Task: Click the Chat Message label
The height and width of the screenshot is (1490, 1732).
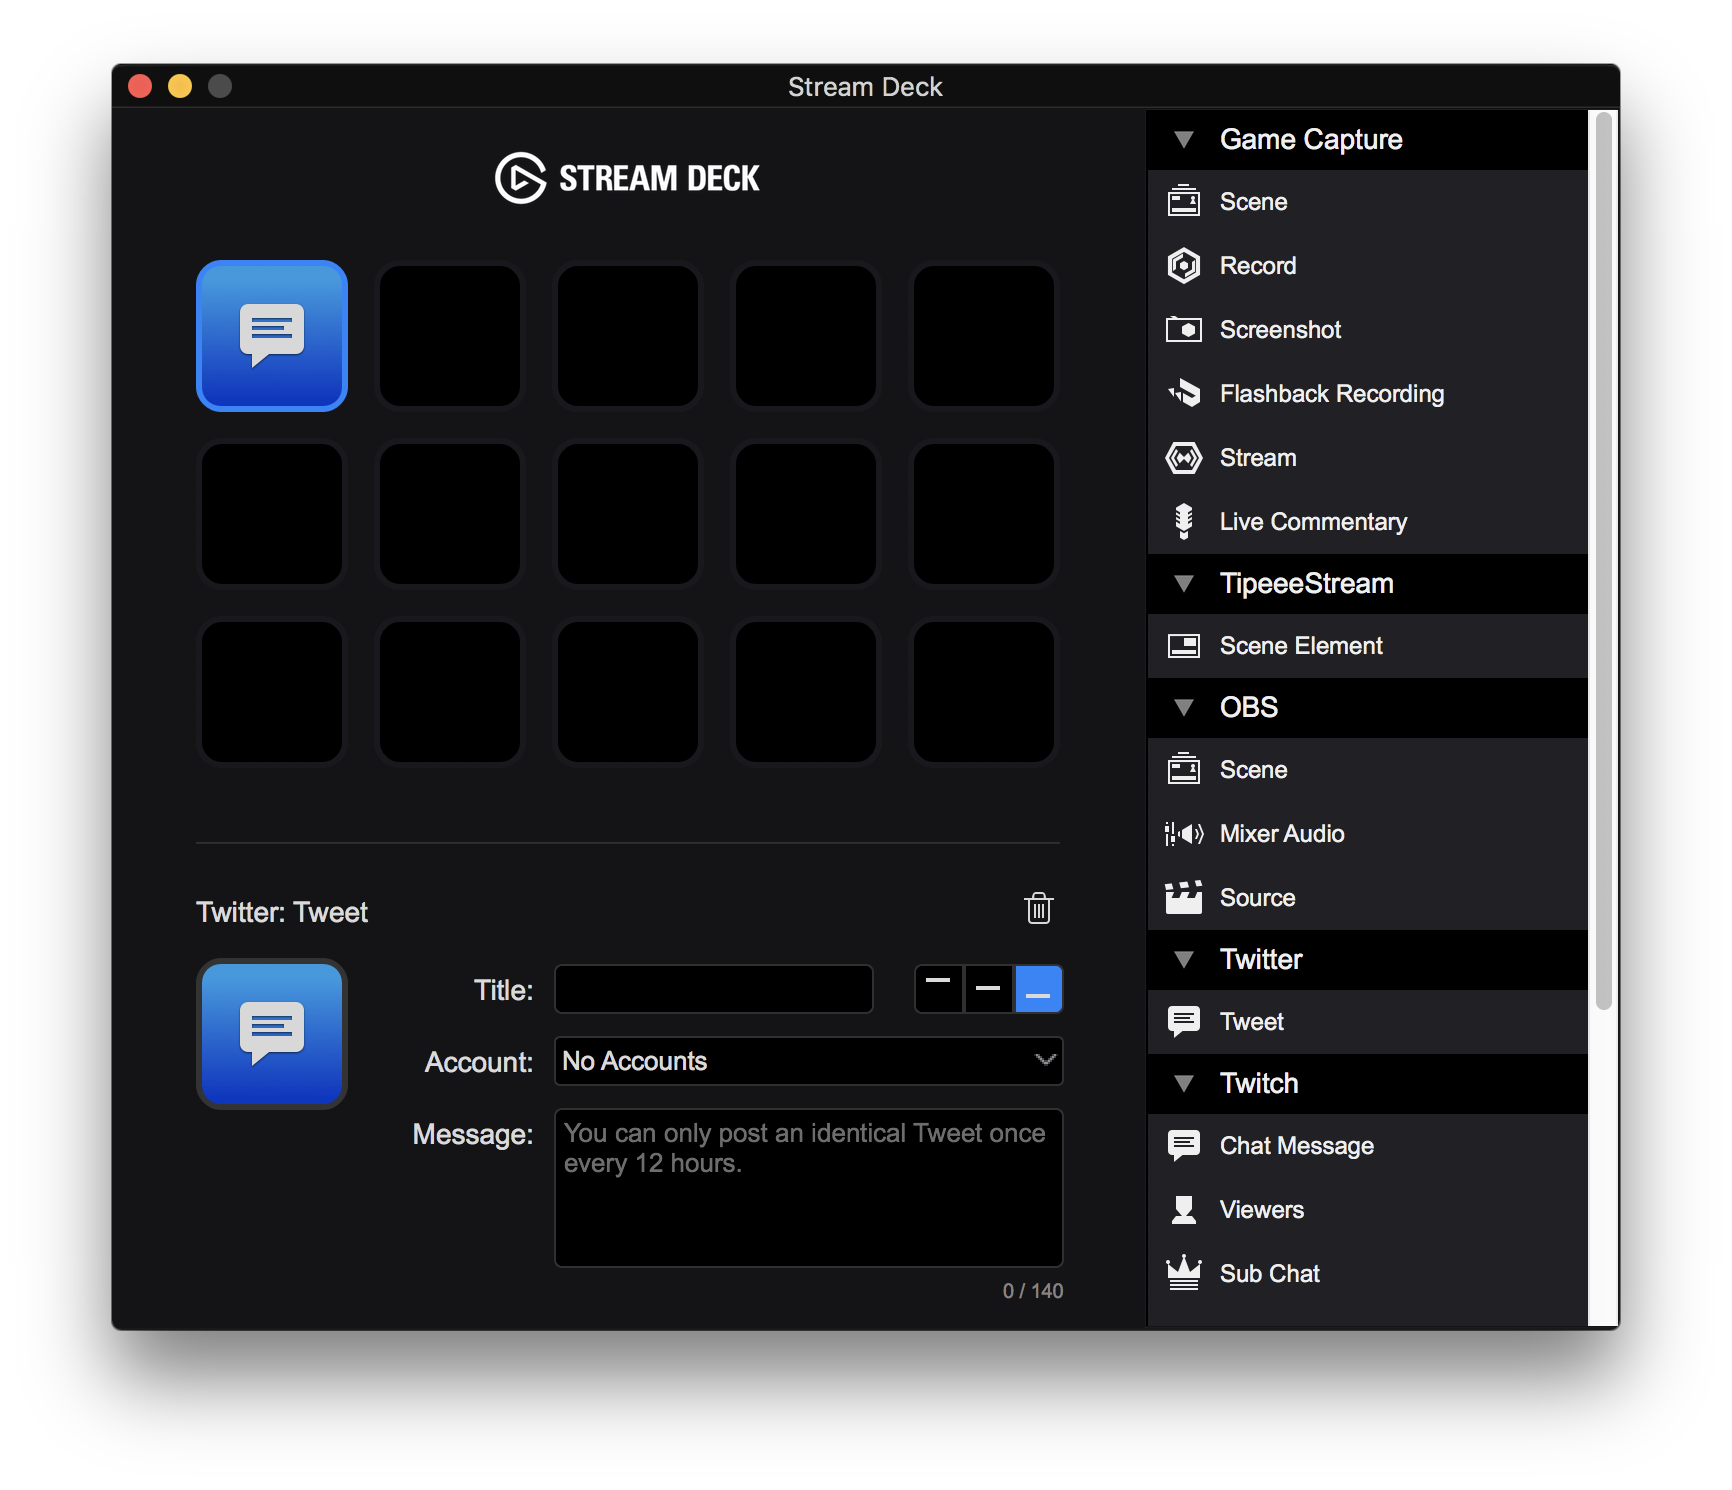Action: (x=1297, y=1145)
